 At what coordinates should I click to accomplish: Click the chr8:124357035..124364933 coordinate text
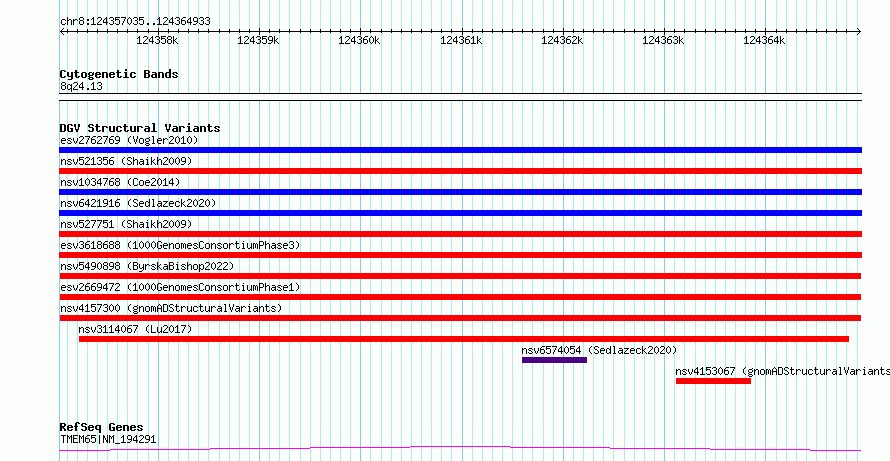click(x=135, y=22)
